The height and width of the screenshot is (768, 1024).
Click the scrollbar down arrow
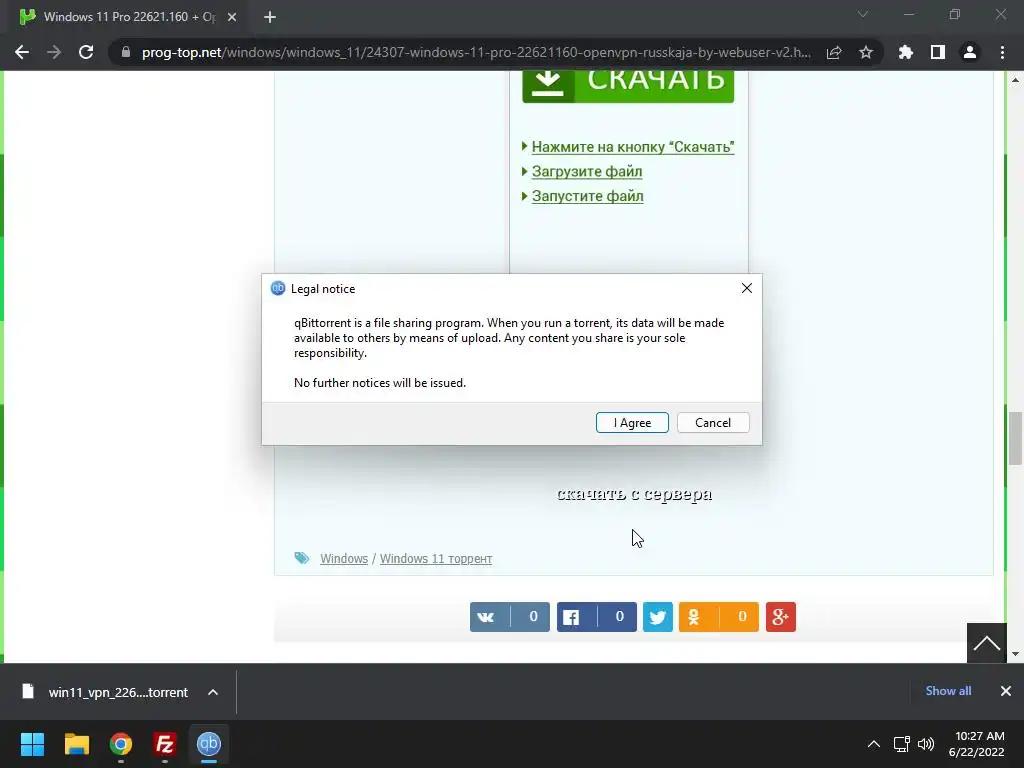[1015, 654]
